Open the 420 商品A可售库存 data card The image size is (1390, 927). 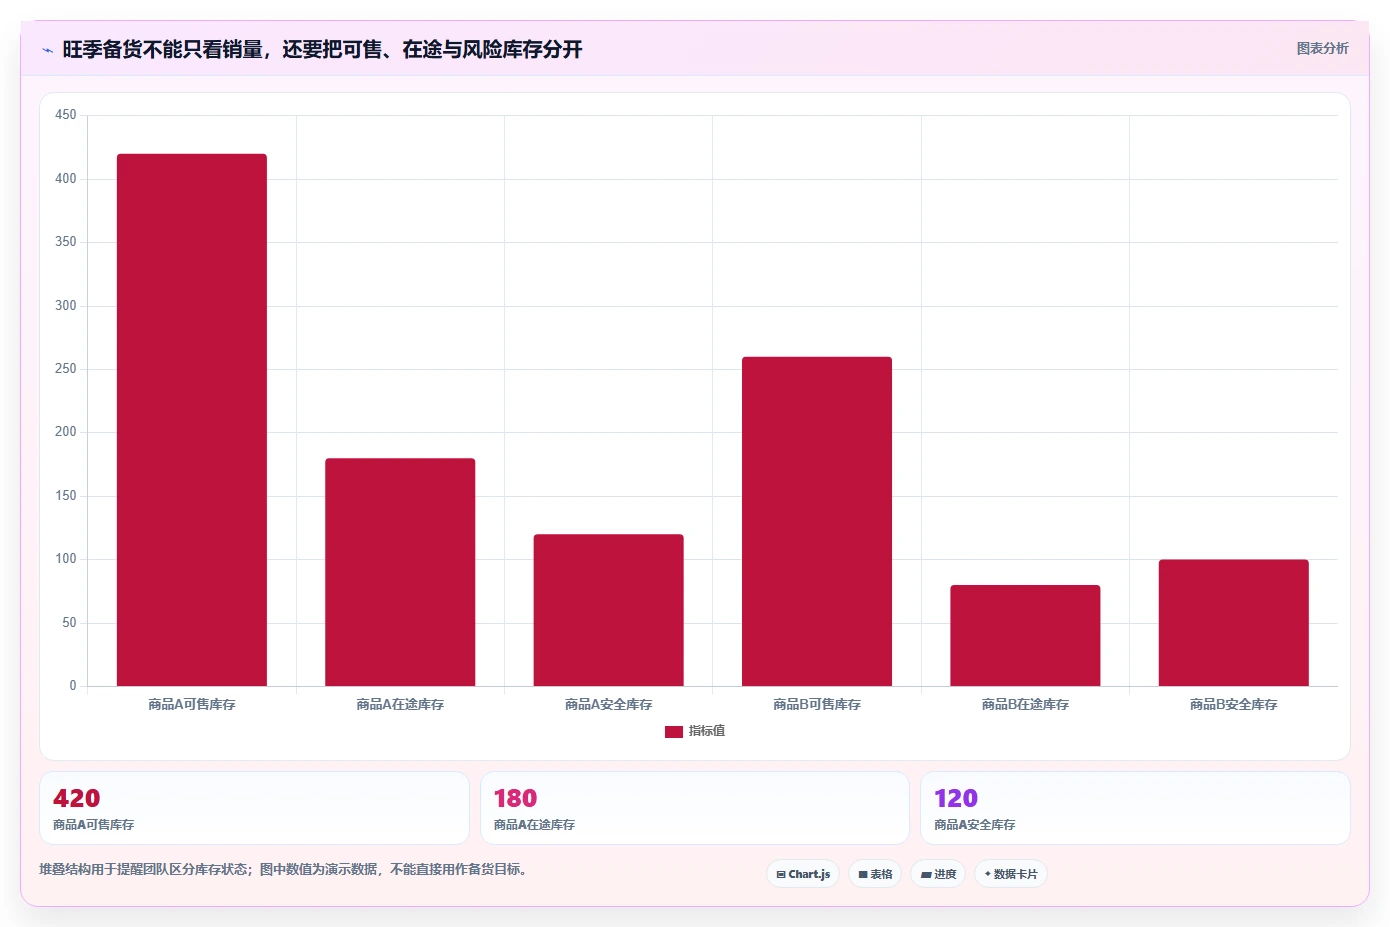click(x=254, y=808)
